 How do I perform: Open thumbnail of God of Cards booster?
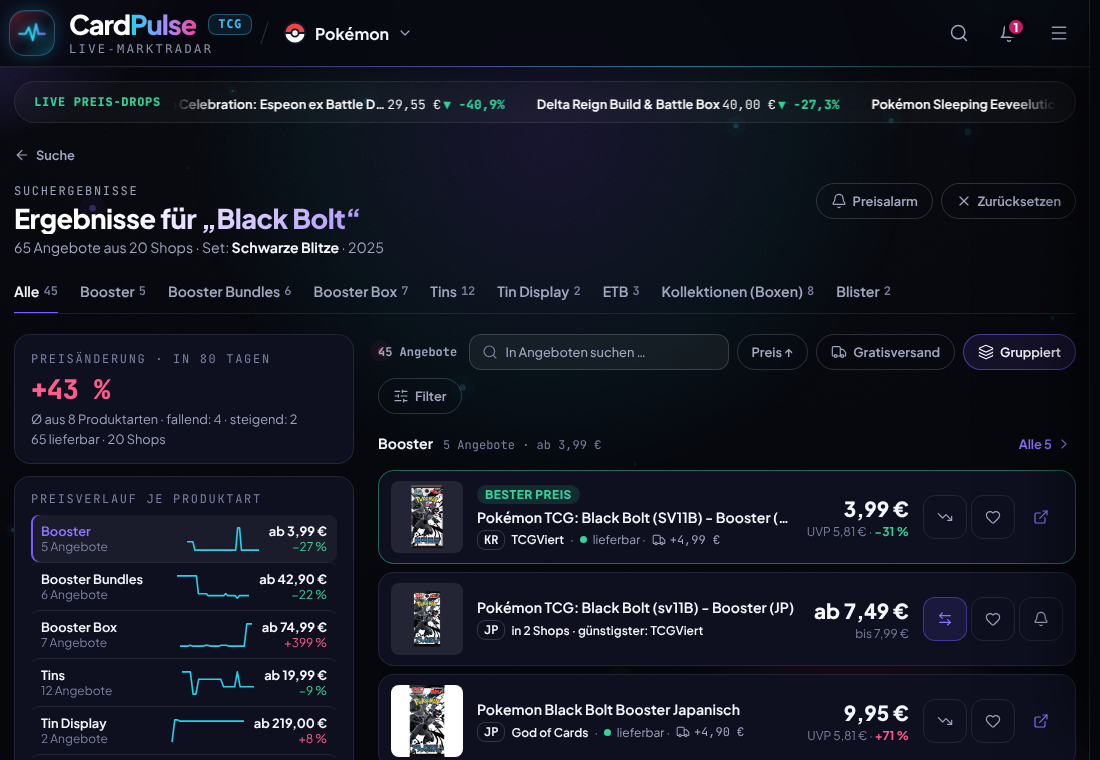click(x=427, y=721)
